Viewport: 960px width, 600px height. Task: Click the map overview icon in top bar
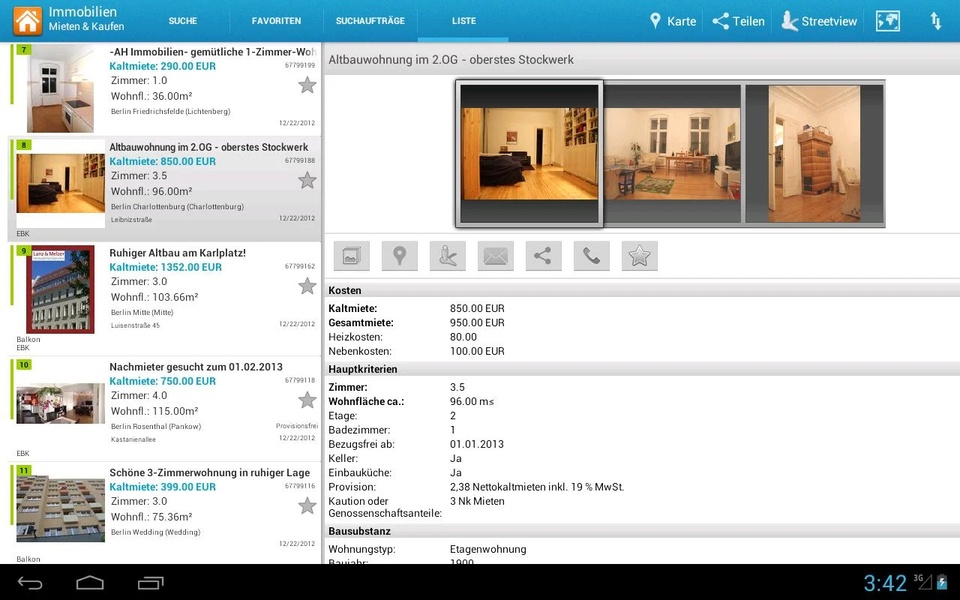(888, 21)
